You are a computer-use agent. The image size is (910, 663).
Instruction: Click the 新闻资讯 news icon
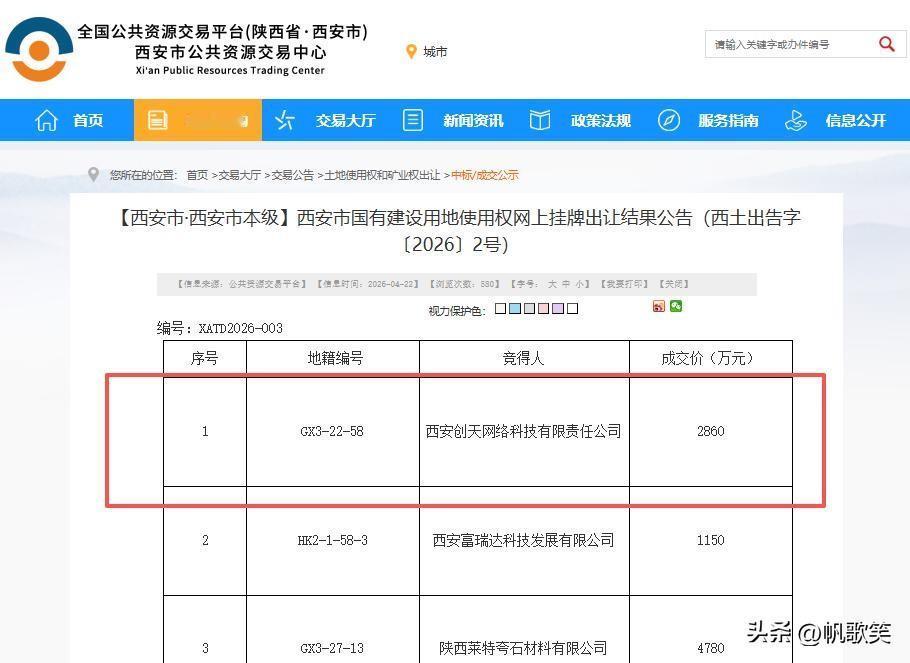pos(413,120)
